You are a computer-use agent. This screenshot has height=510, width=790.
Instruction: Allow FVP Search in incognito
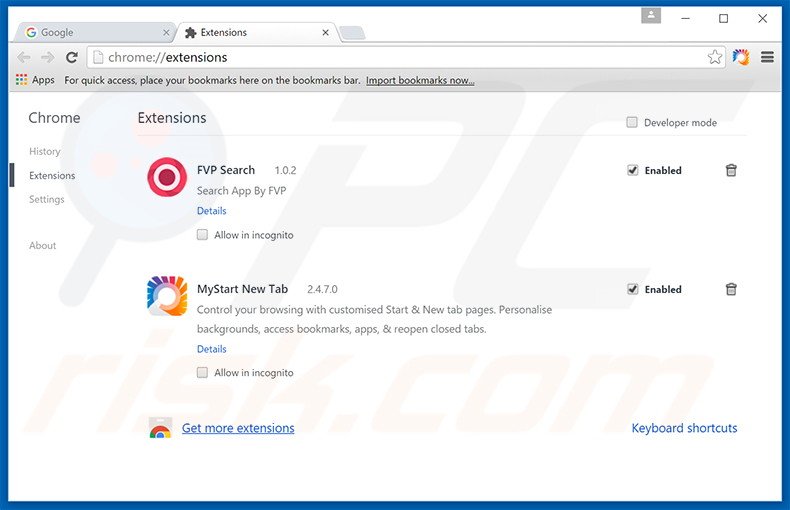(x=202, y=235)
